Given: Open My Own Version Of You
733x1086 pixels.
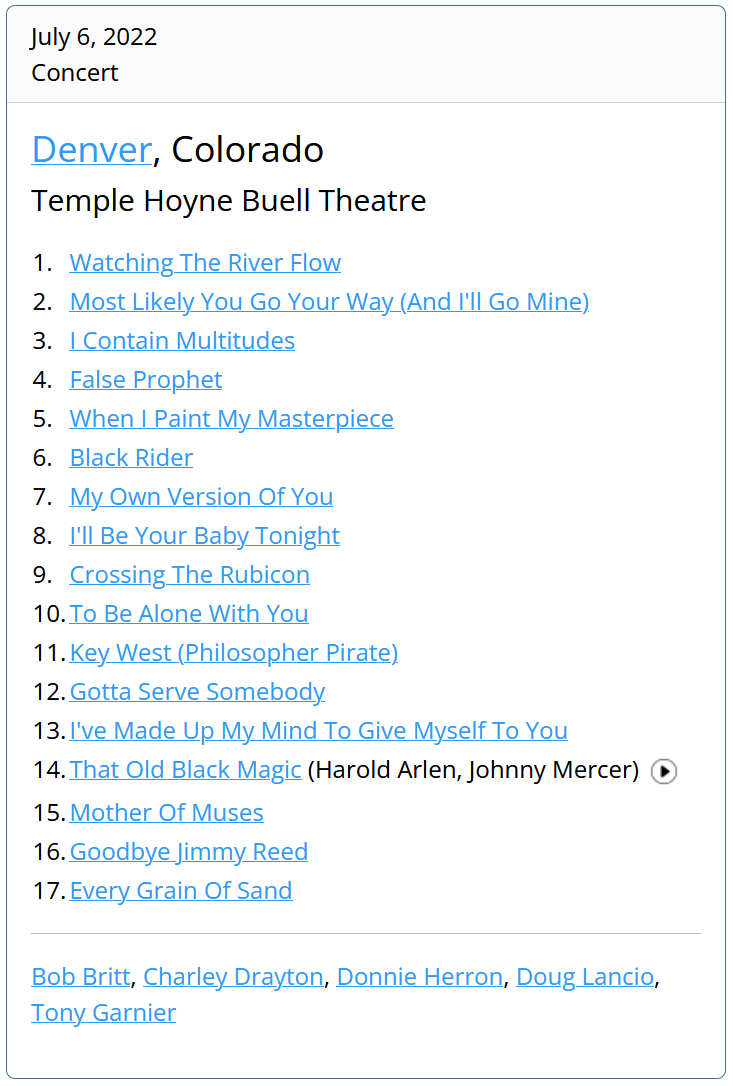Looking at the screenshot, I should pos(201,497).
